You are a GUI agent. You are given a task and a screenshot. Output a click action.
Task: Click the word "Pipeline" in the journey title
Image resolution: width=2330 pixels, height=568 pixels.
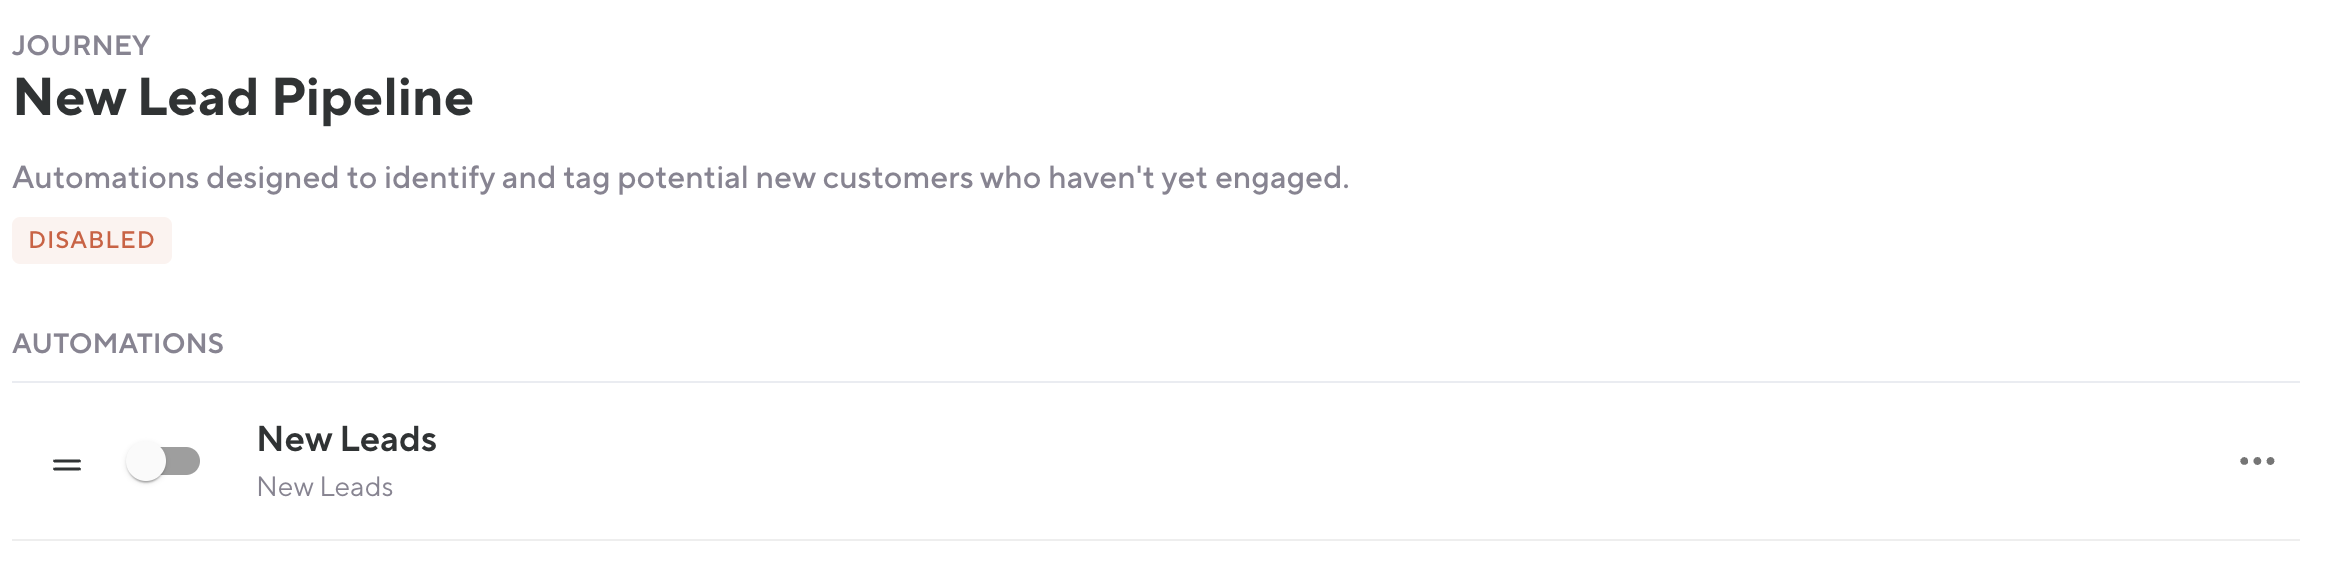click(x=372, y=98)
